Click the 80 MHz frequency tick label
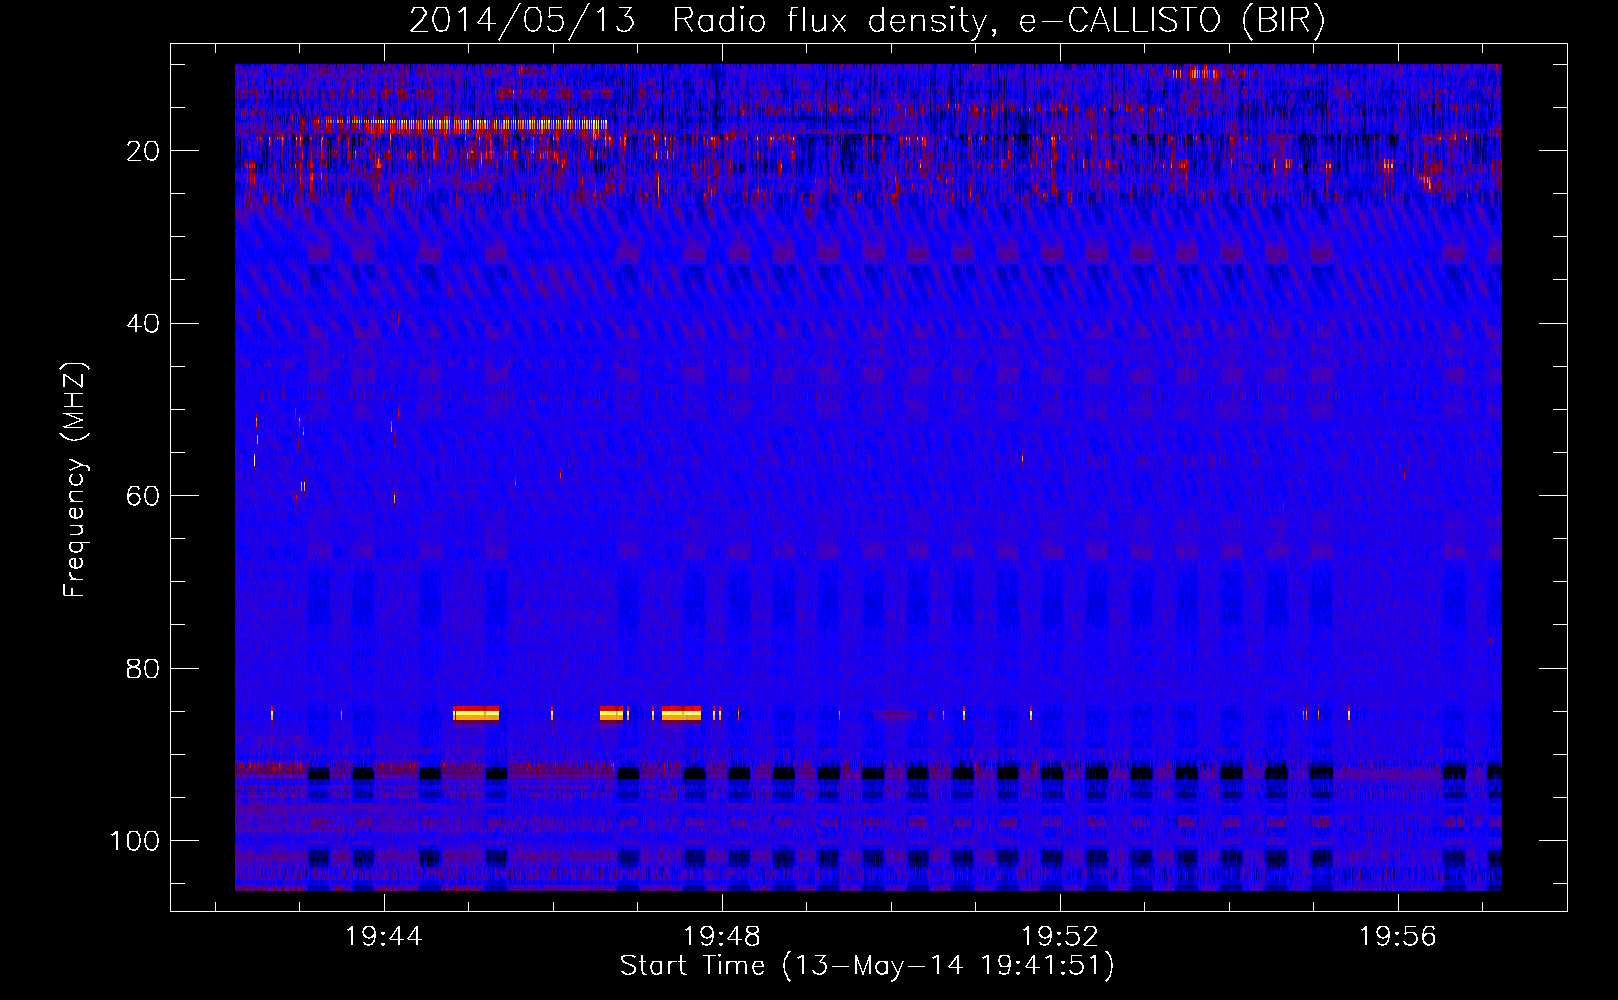1618x1000 pixels. 143,668
